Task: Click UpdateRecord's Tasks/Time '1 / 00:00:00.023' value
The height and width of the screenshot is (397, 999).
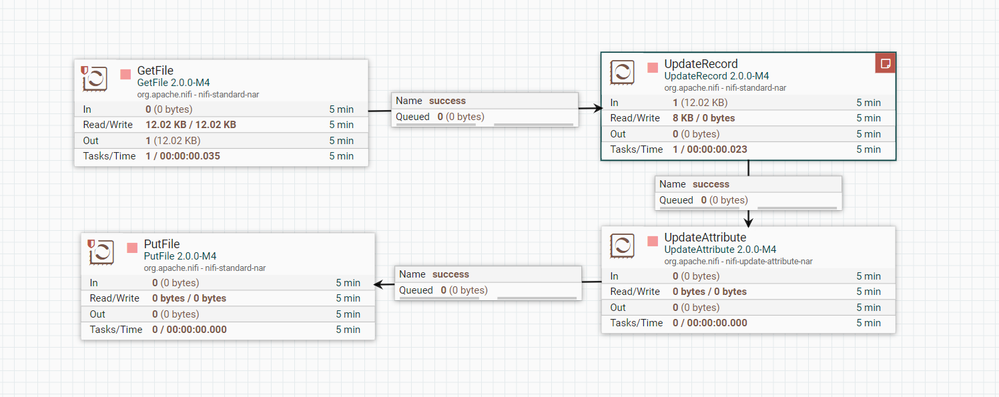Action: click(x=710, y=150)
